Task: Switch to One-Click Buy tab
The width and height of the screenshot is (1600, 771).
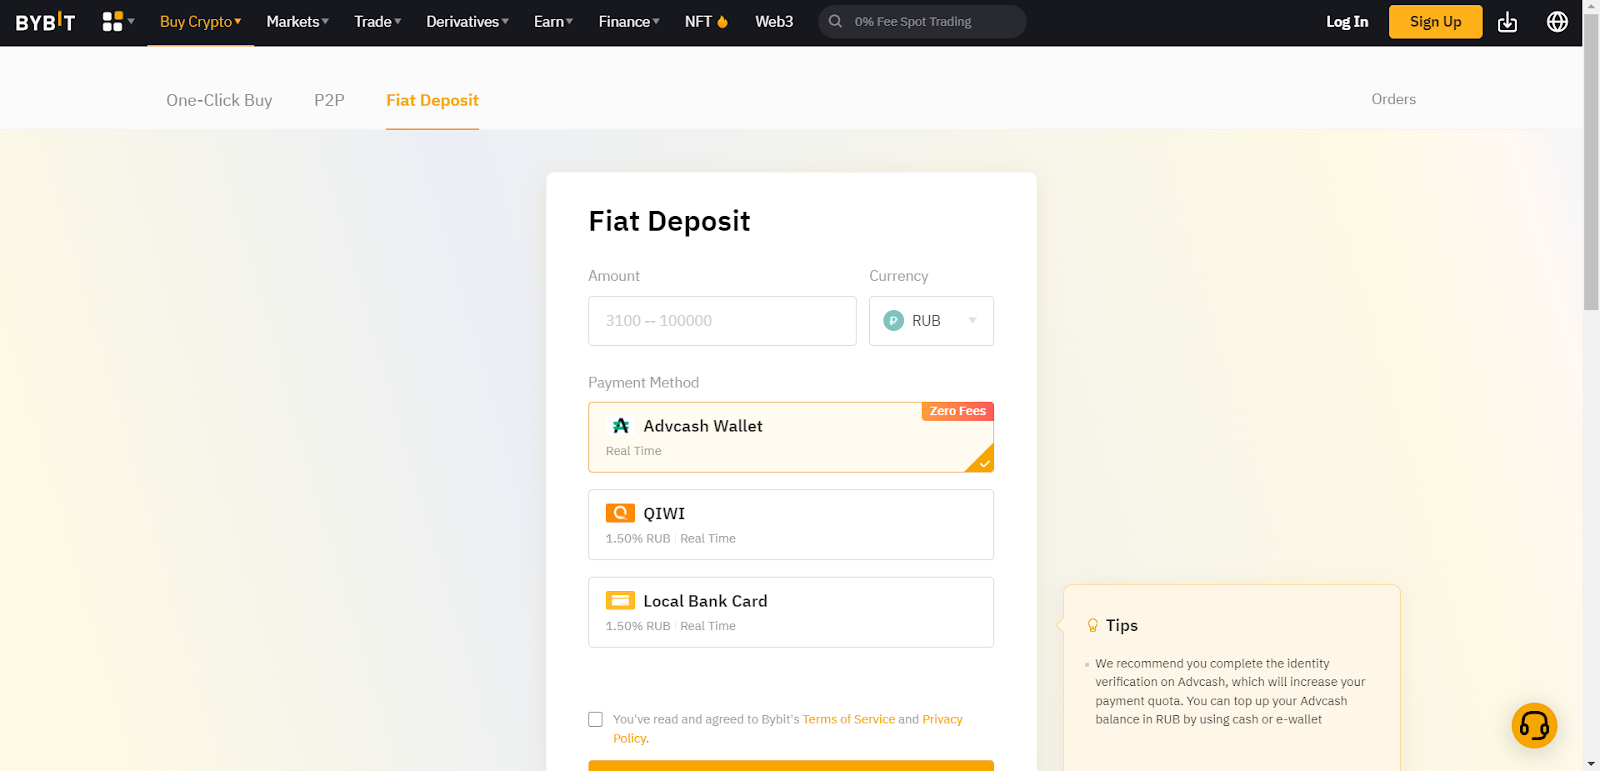Action: (219, 100)
